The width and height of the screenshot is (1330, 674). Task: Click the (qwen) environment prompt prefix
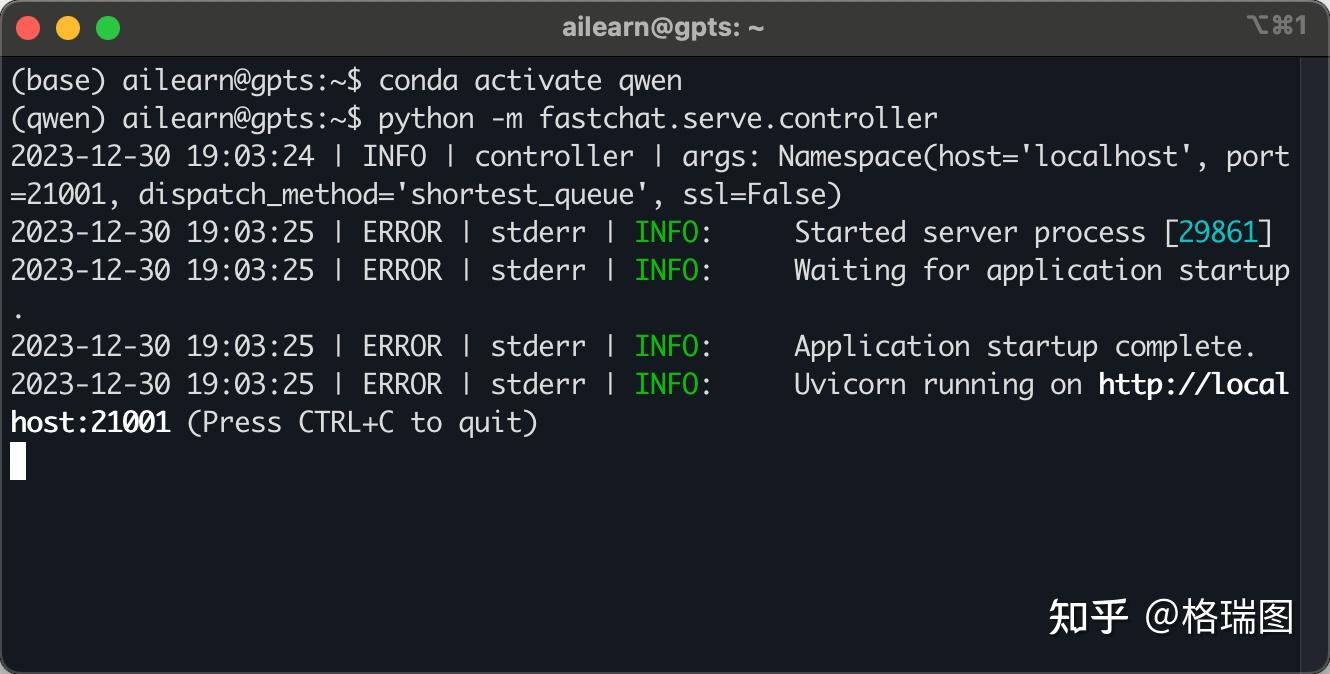pyautogui.click(x=58, y=119)
